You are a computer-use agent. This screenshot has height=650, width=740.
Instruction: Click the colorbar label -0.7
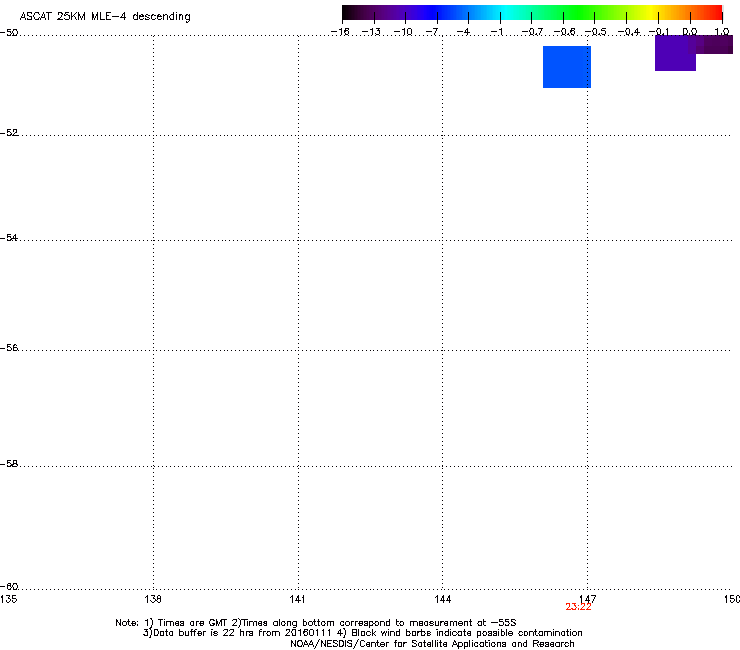[532, 32]
